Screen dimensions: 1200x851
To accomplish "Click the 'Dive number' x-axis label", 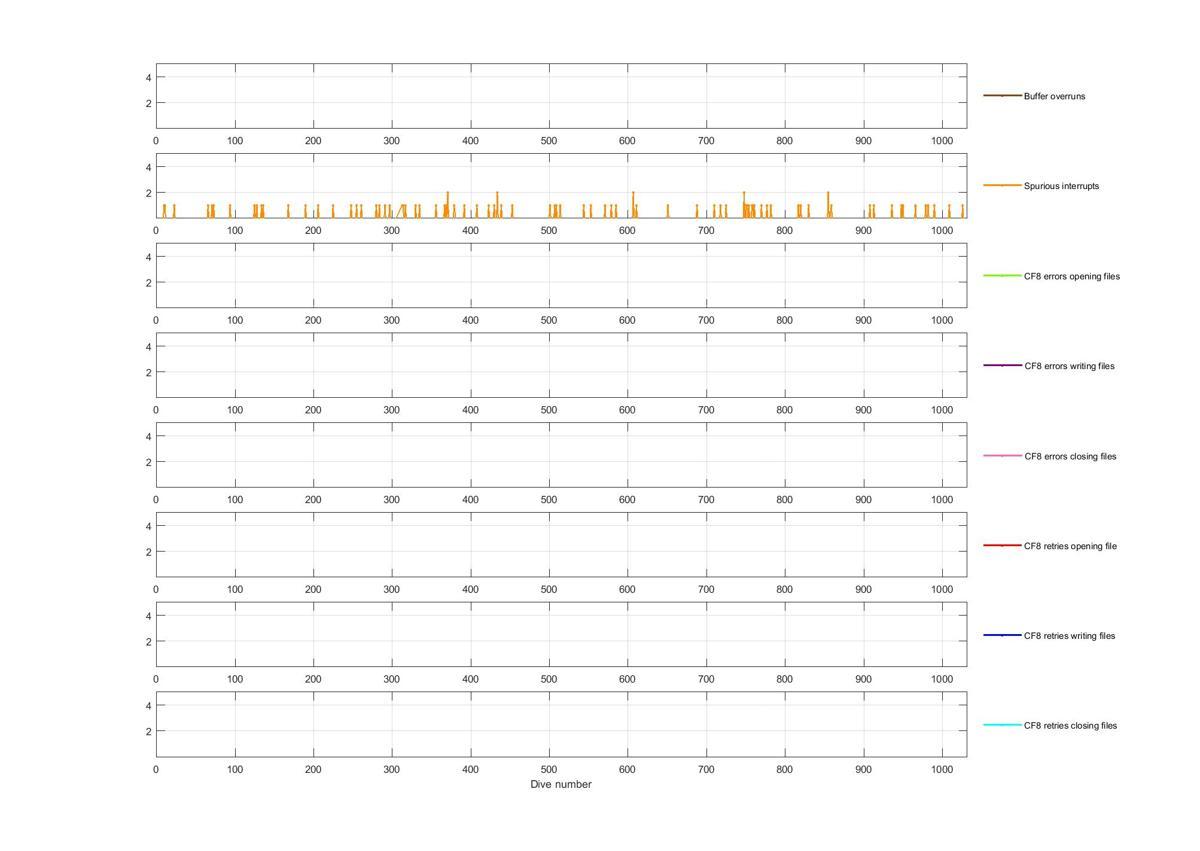I will pyautogui.click(x=561, y=785).
